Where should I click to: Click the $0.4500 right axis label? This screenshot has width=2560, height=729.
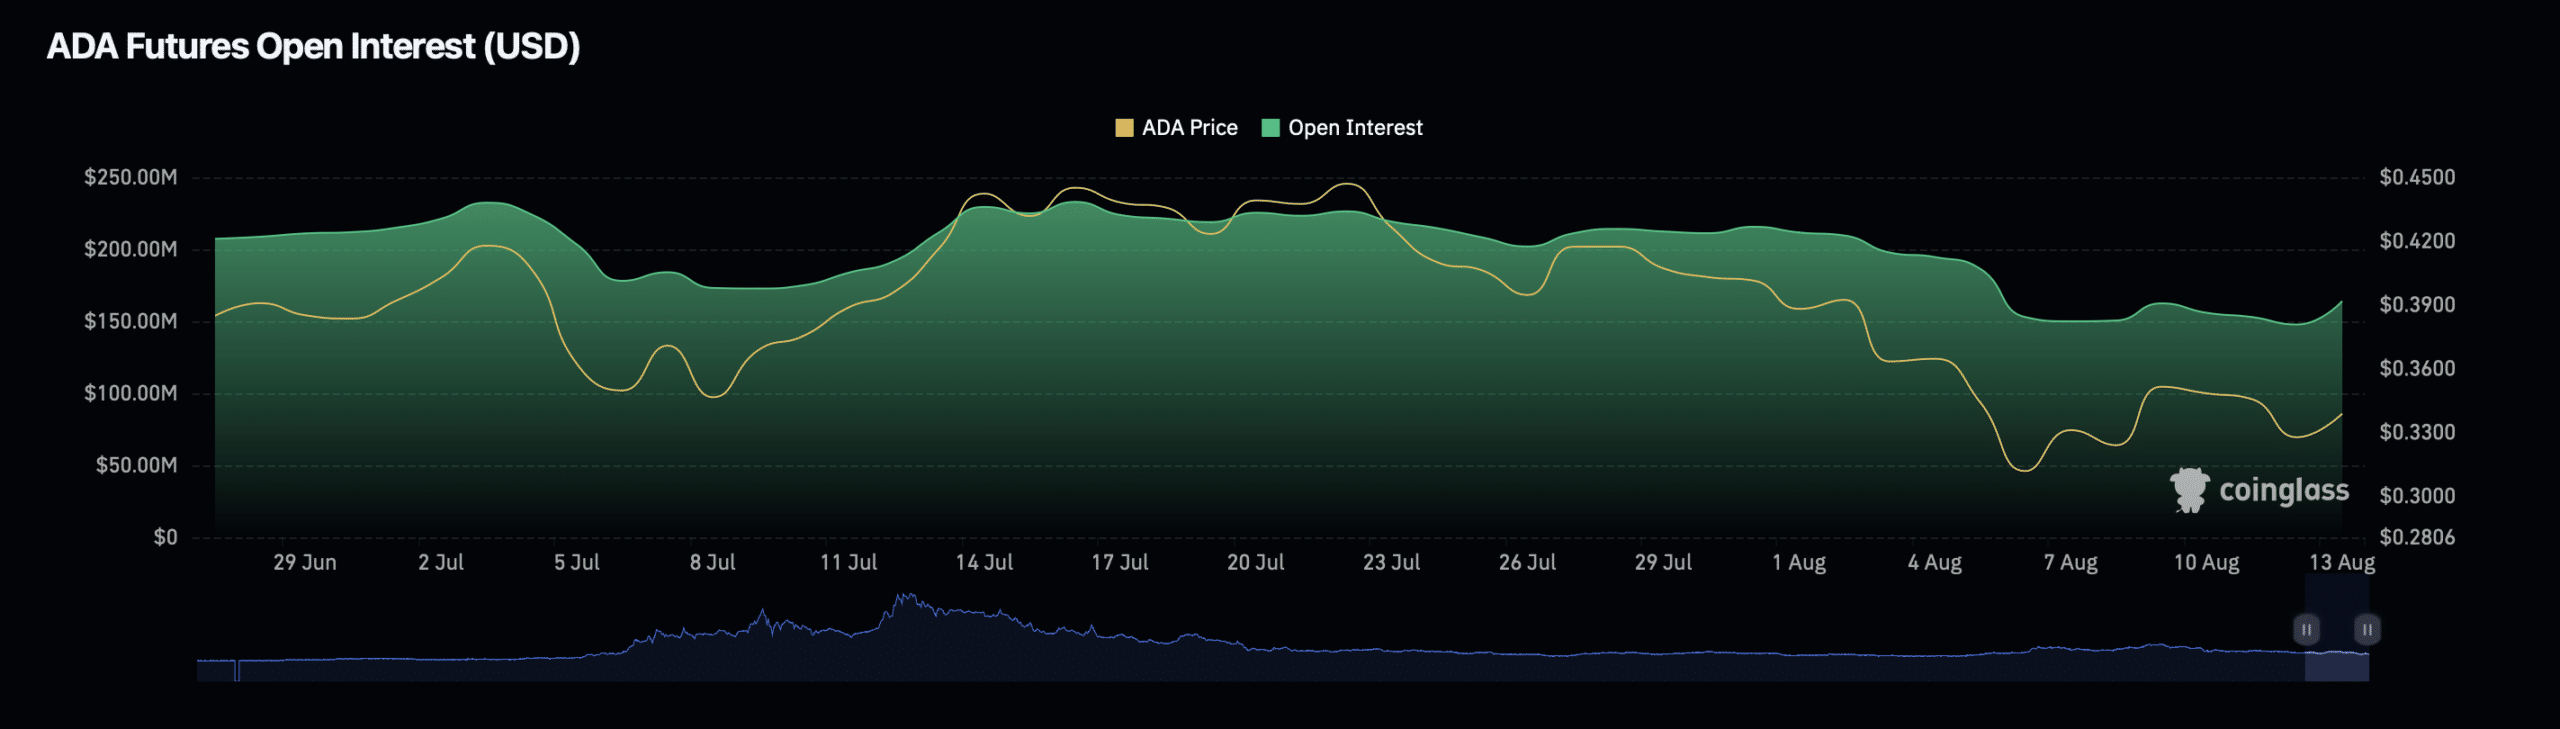coord(2417,178)
